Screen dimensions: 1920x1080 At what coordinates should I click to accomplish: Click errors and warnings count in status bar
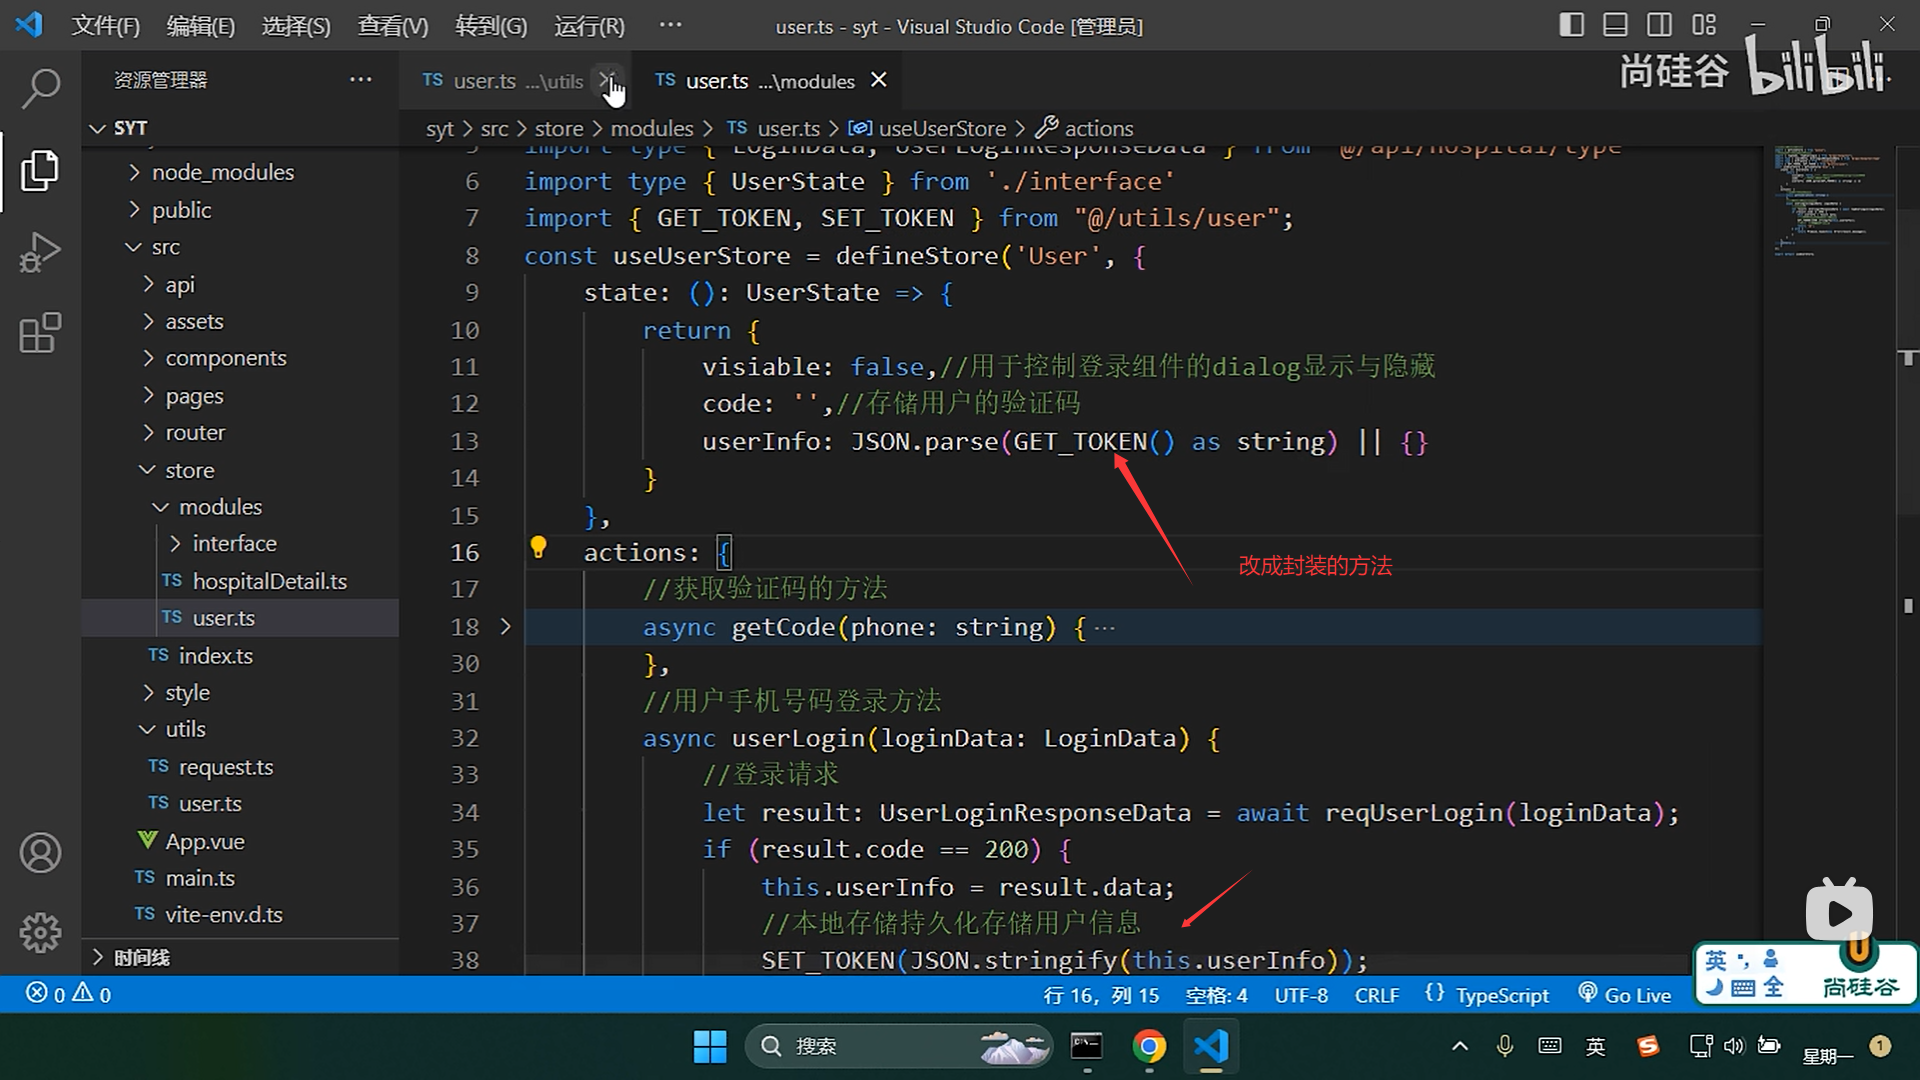(x=68, y=995)
